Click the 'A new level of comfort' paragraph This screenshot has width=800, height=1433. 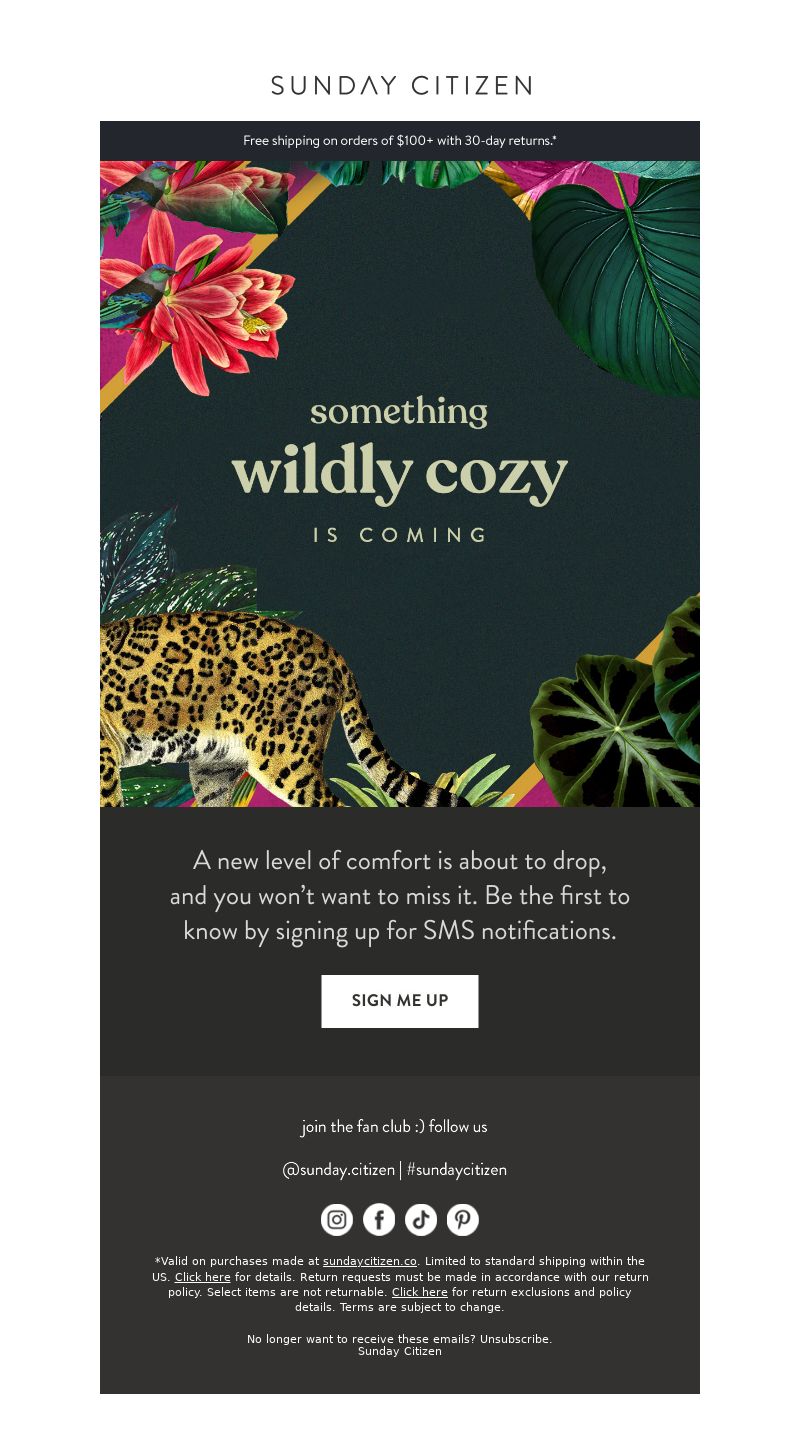click(x=400, y=896)
